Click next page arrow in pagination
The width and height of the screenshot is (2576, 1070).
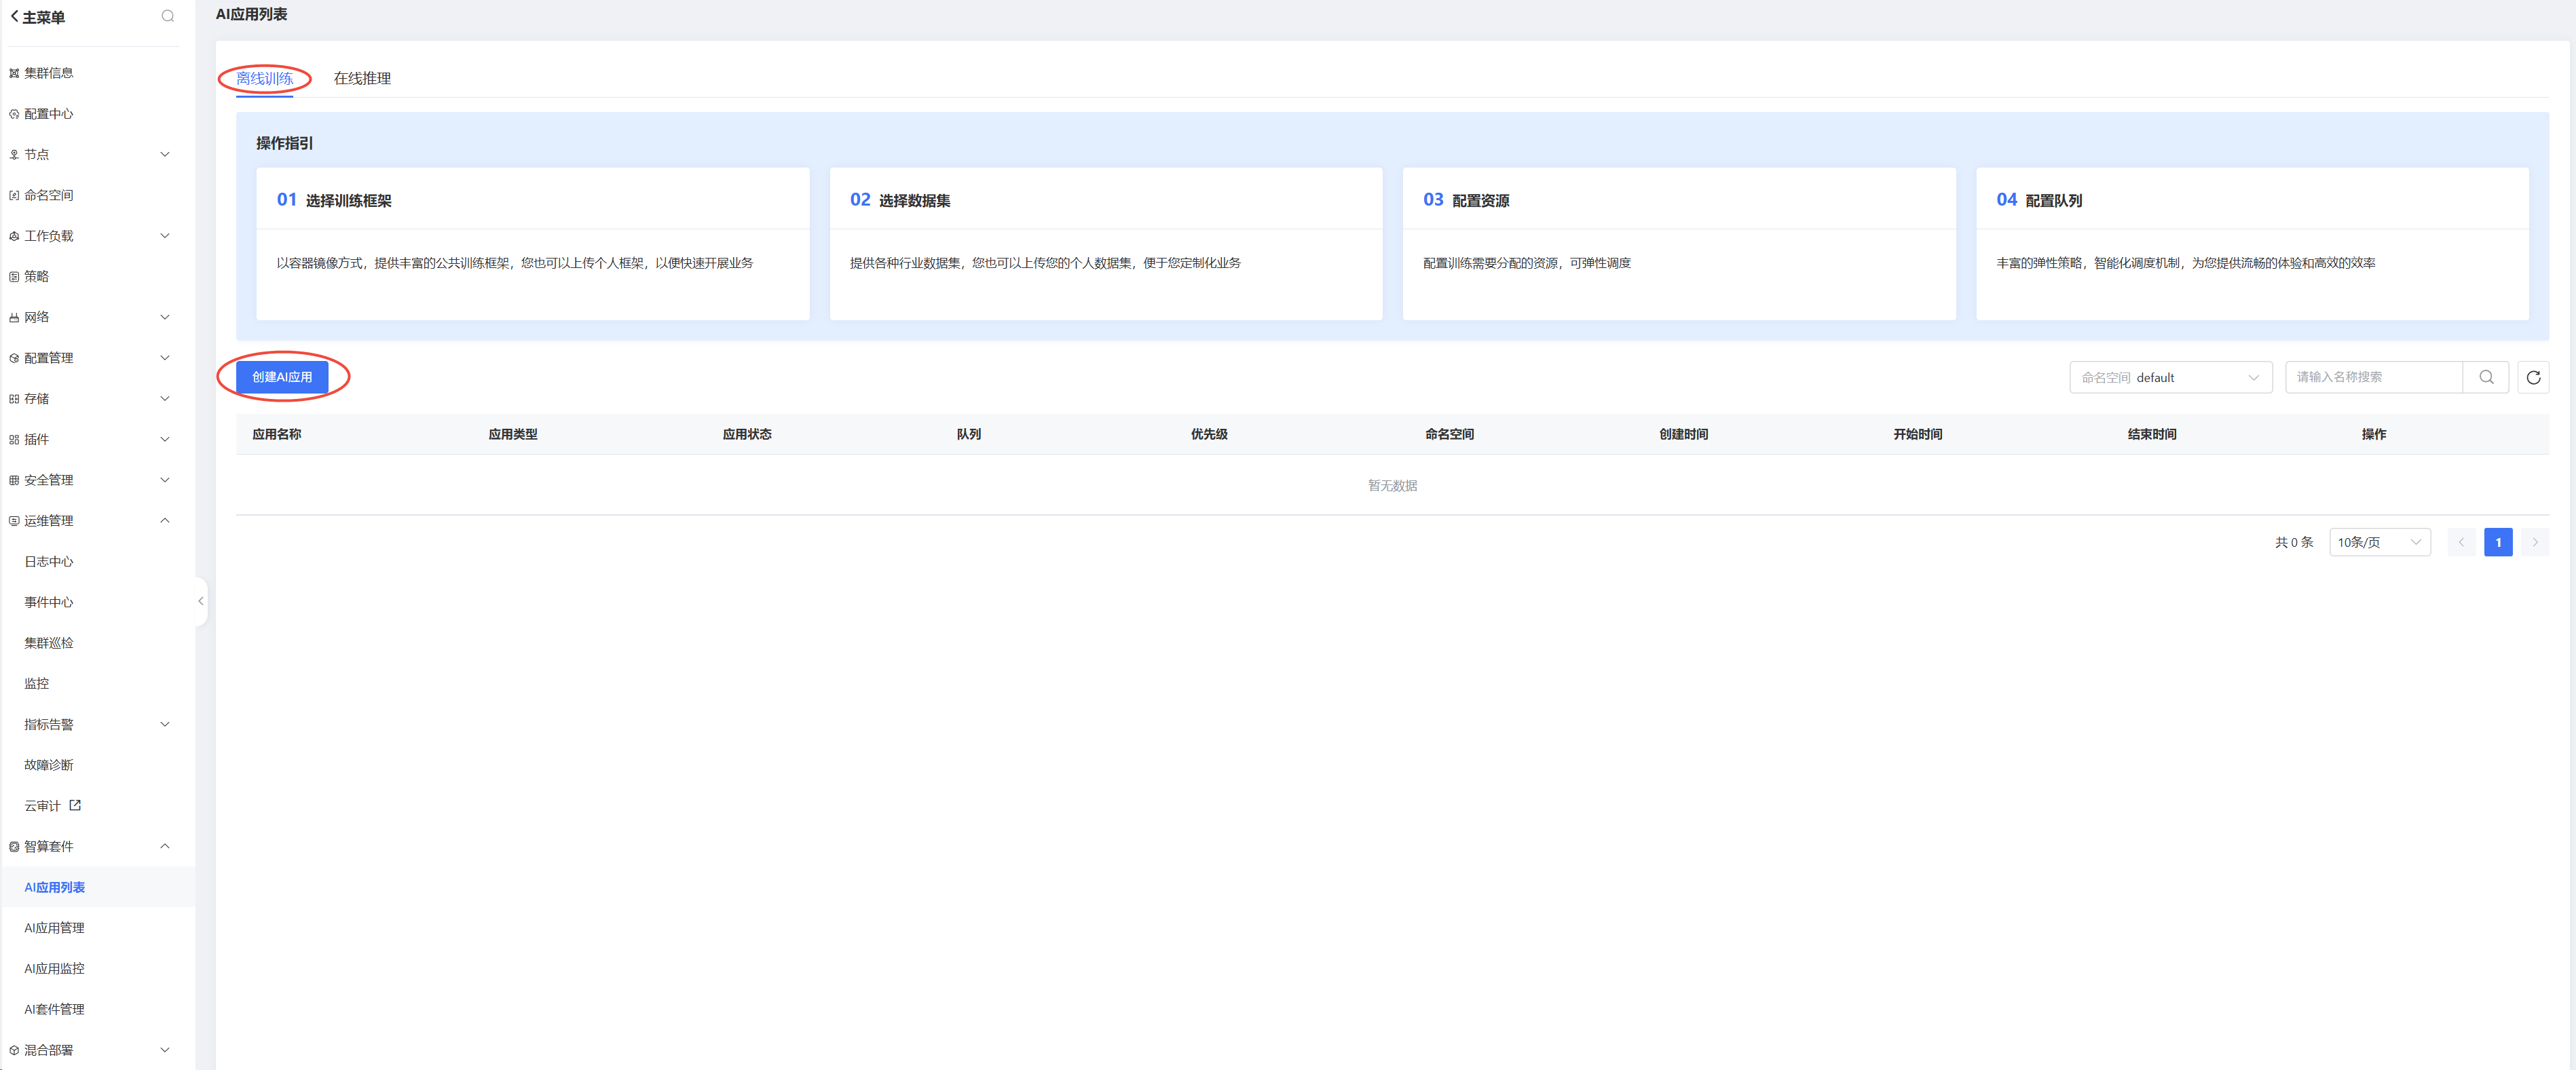pos(2534,542)
